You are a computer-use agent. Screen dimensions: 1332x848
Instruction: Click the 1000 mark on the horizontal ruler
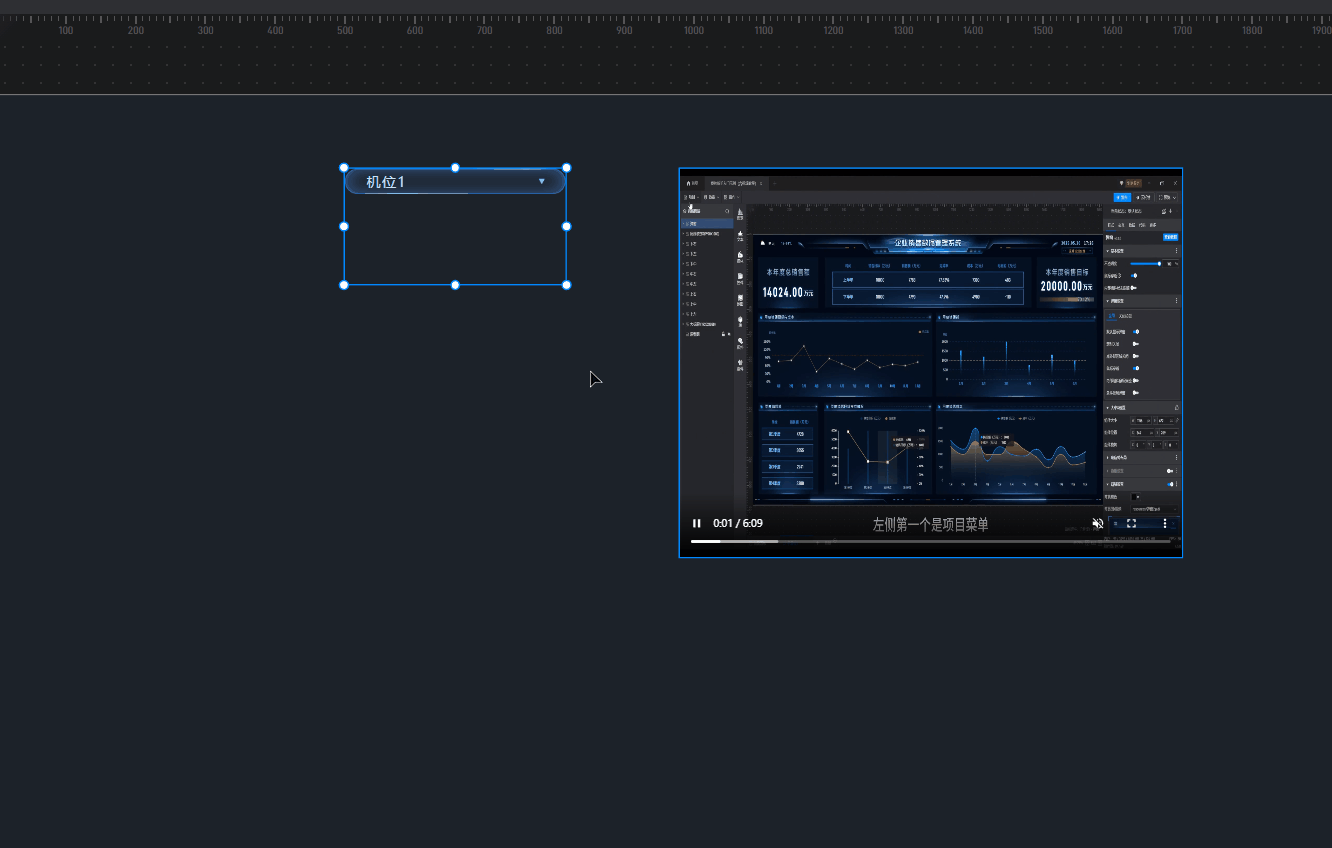pyautogui.click(x=694, y=30)
